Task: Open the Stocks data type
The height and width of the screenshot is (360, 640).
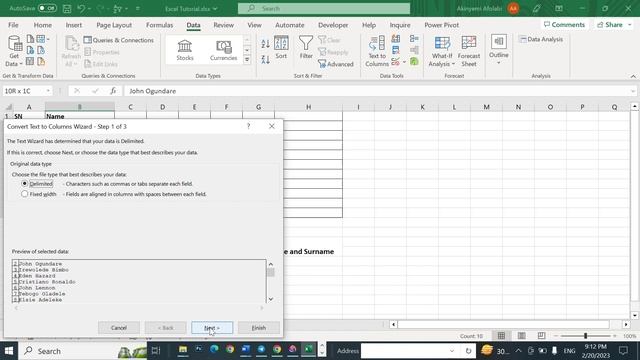Action: tap(184, 50)
